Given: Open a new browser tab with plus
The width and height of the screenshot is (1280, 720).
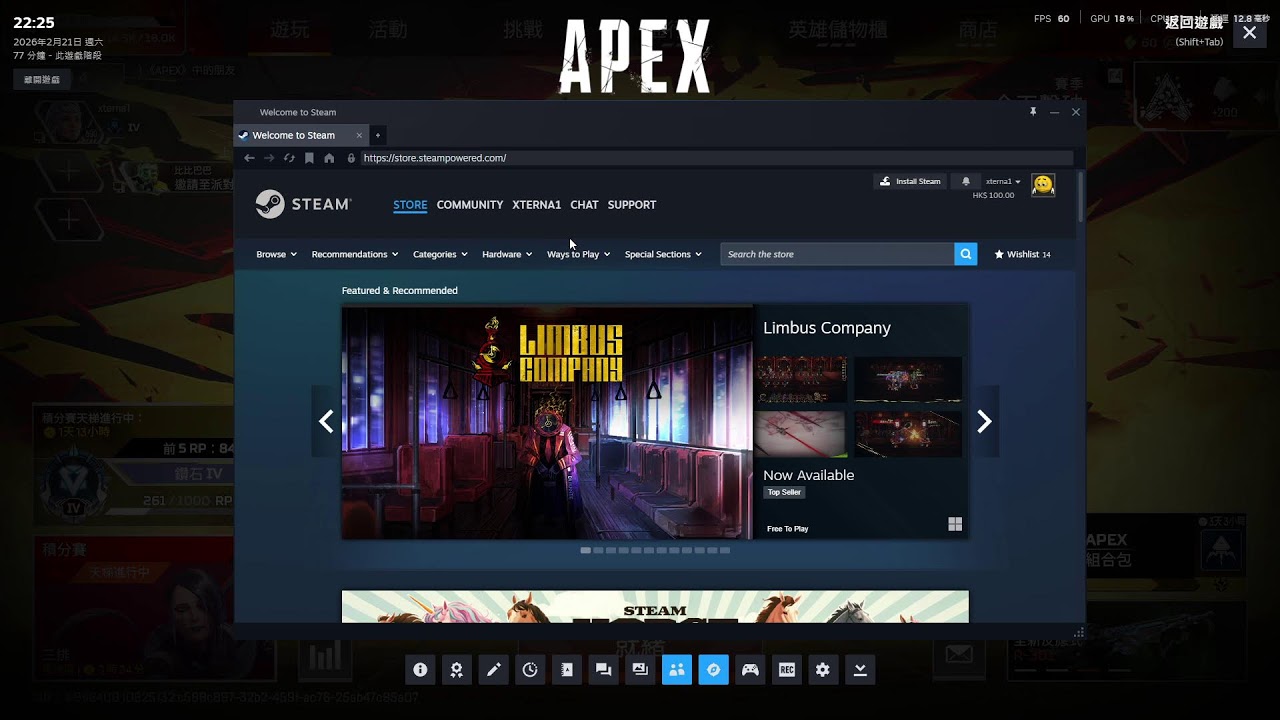Looking at the screenshot, I should [377, 135].
